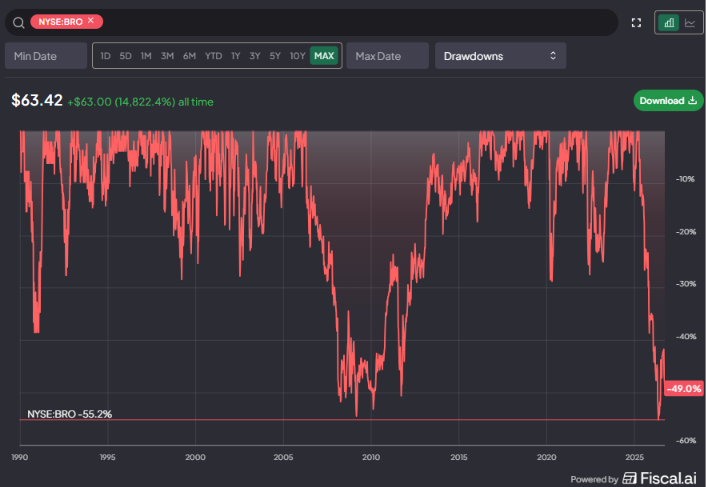Select the YTD time range
This screenshot has width=706, height=487.
(213, 56)
